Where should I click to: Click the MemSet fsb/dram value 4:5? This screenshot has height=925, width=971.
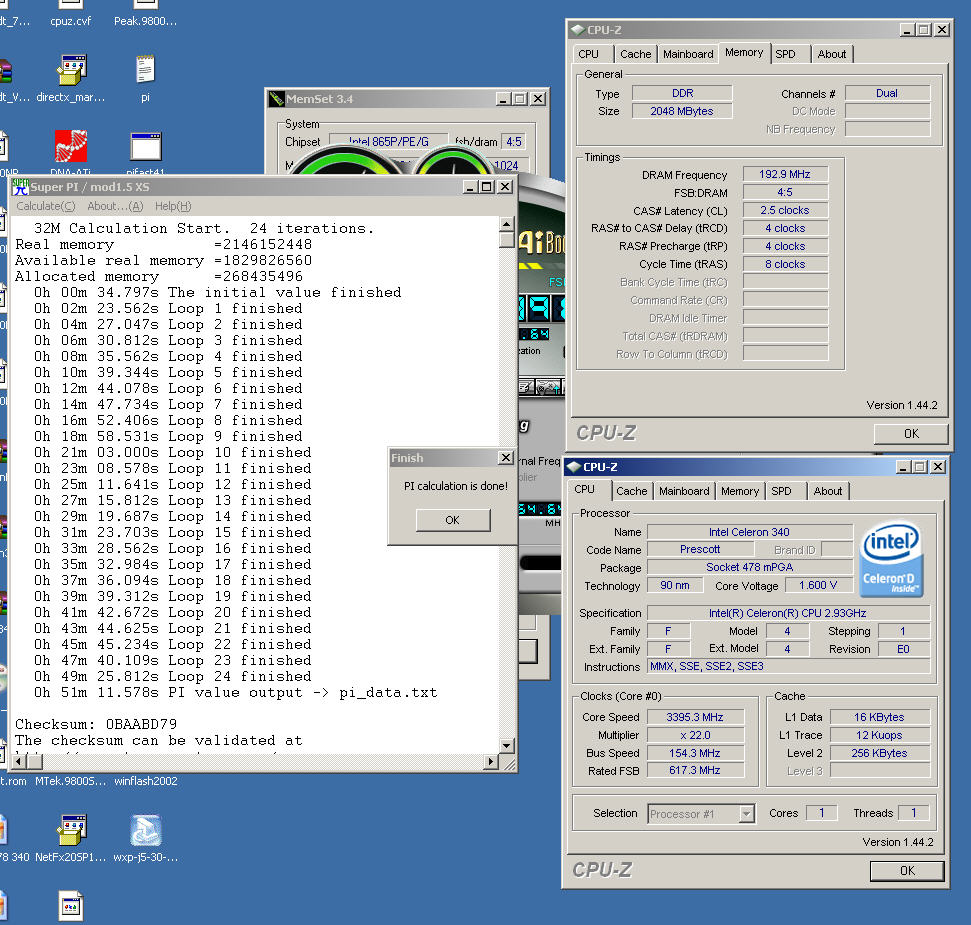pyautogui.click(x=514, y=142)
